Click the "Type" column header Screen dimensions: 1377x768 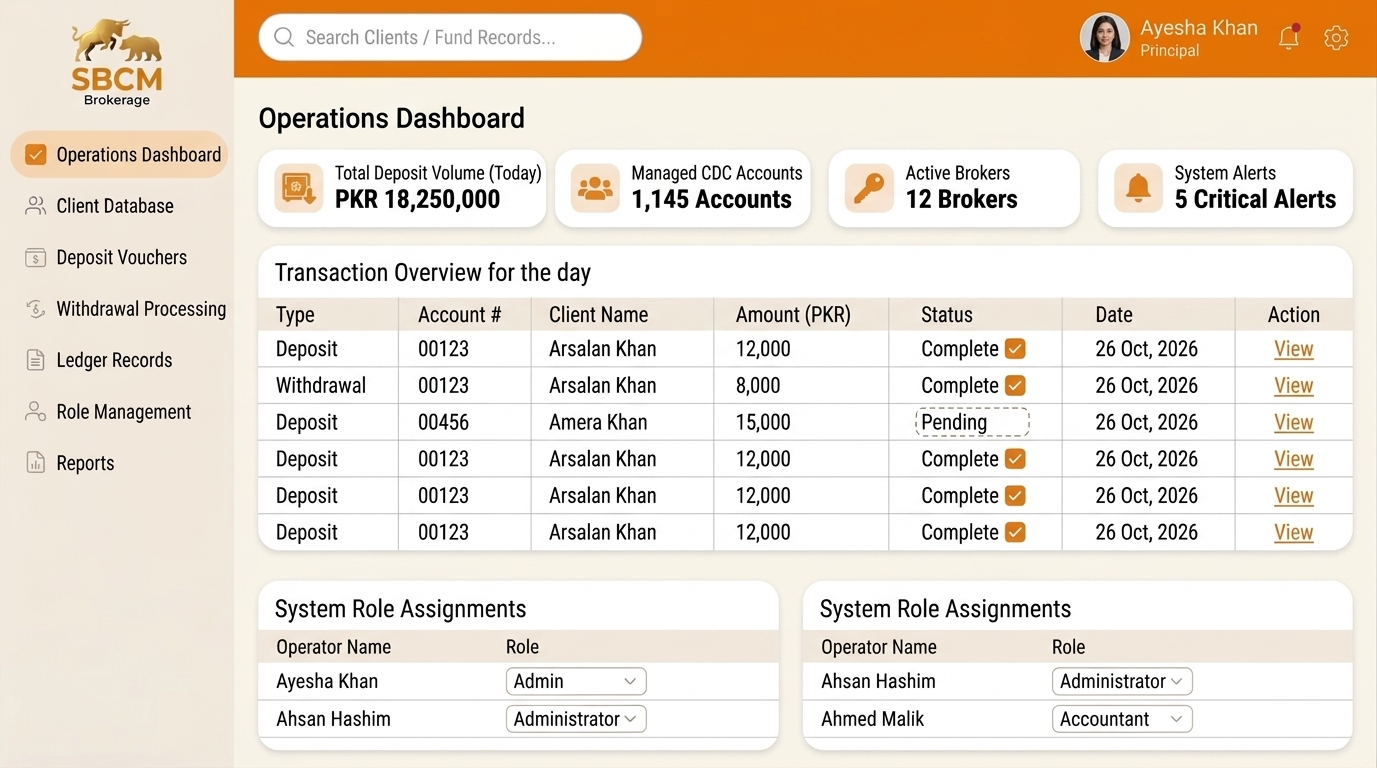(x=295, y=314)
